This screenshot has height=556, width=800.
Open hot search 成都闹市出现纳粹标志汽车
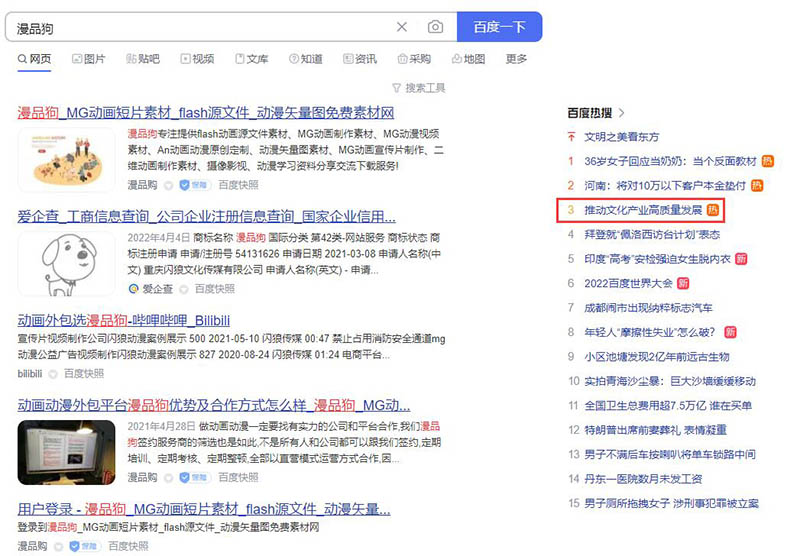(648, 308)
